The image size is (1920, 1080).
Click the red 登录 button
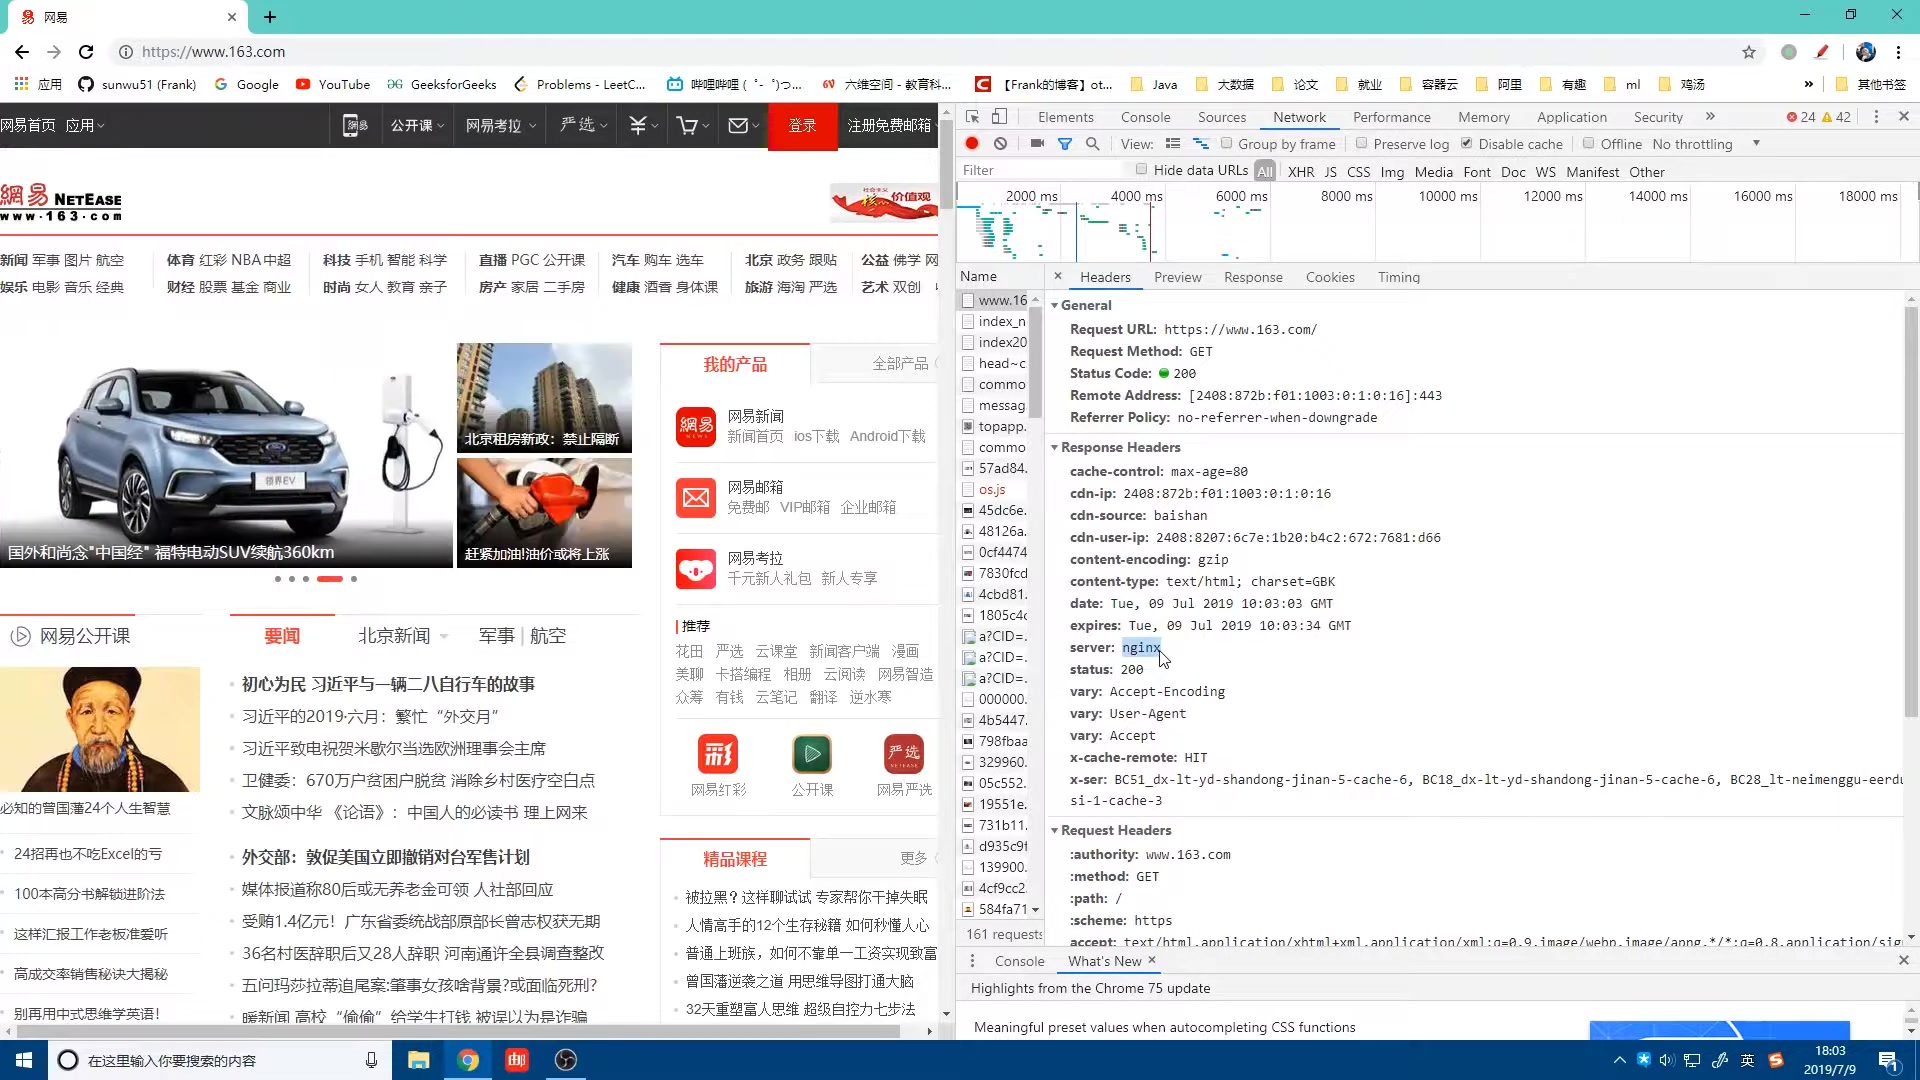802,126
